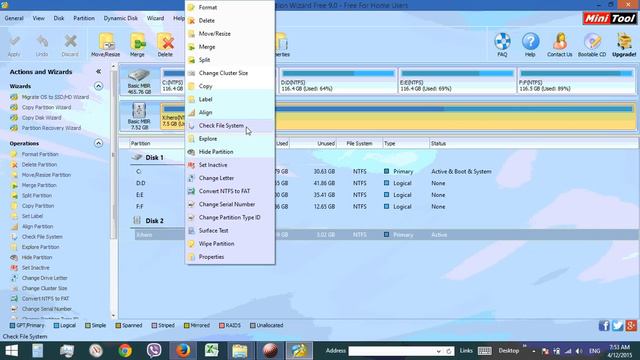Open the Partition menu

pos(84,18)
